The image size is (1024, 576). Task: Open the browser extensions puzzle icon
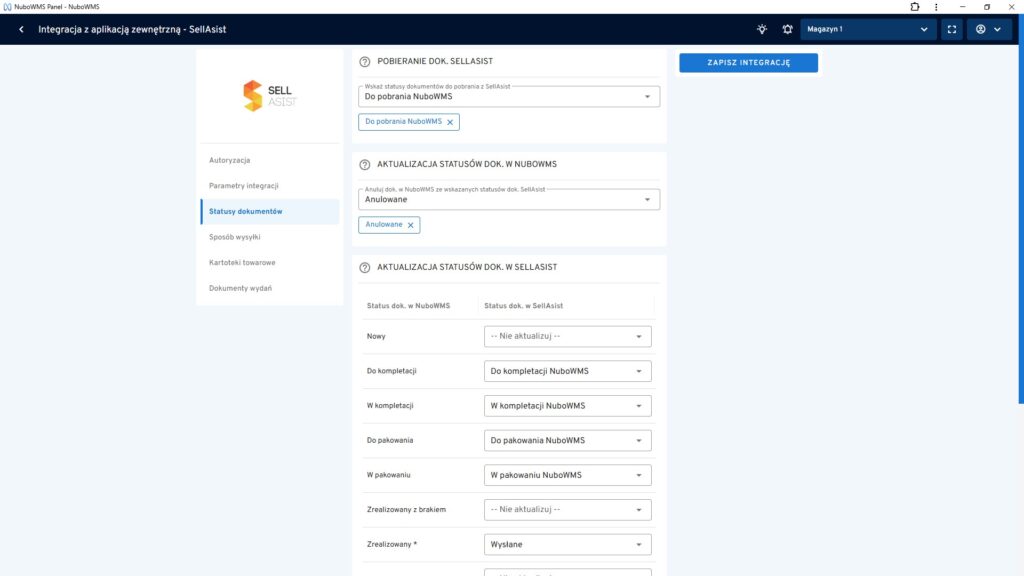[914, 6]
